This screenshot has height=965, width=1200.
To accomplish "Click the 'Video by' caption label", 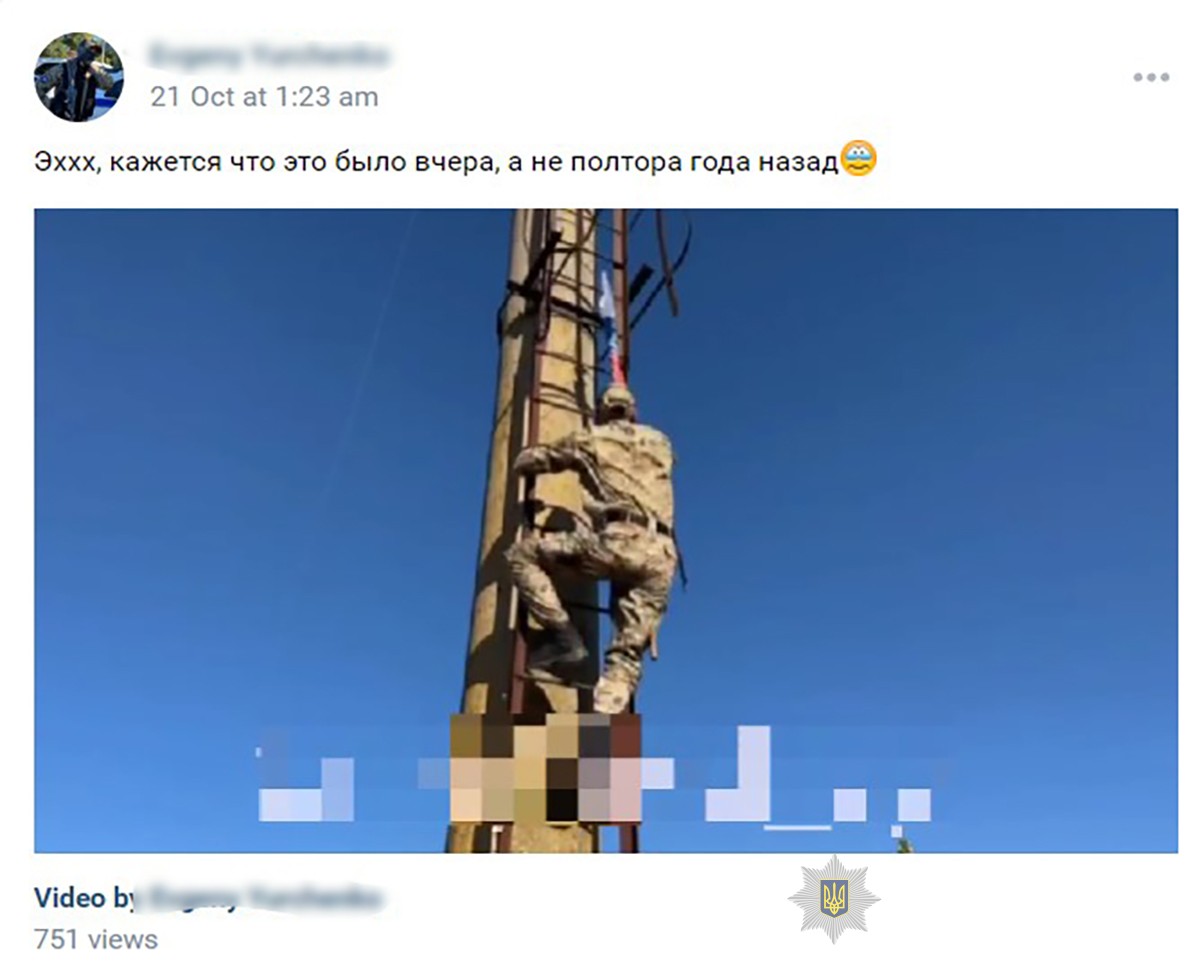I will 86,898.
